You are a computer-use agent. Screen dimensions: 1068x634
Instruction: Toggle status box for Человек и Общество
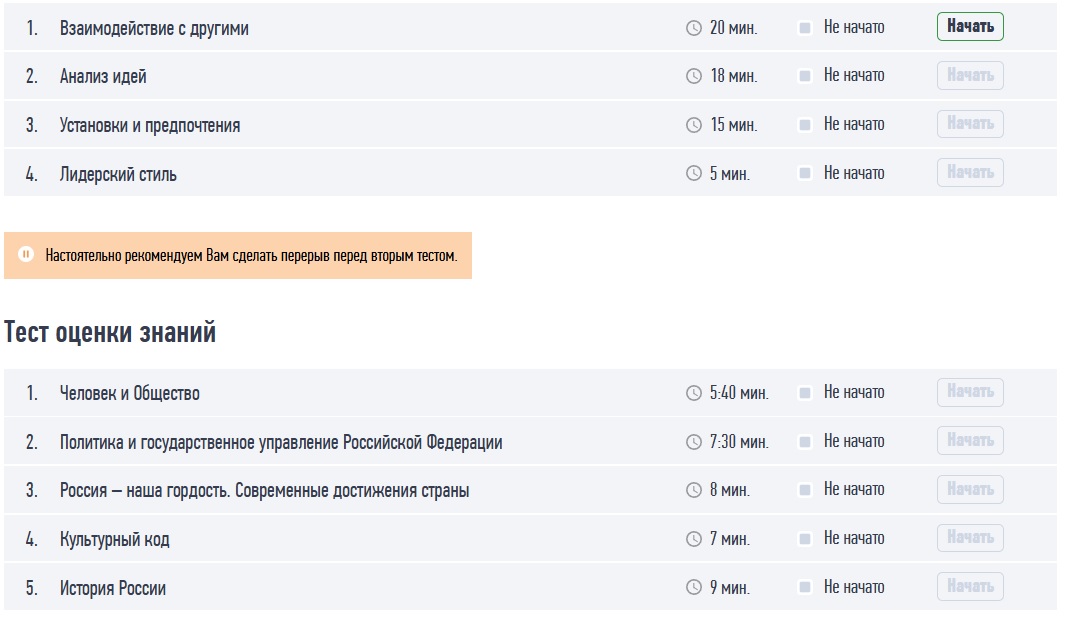click(805, 393)
